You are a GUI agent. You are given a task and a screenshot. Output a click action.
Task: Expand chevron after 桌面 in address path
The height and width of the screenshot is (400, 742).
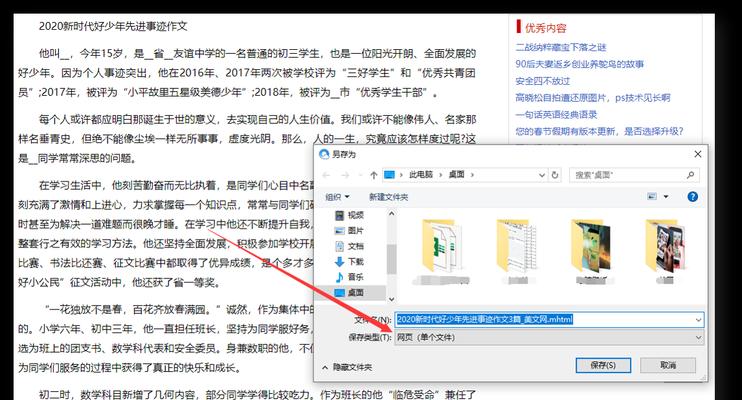(x=472, y=175)
